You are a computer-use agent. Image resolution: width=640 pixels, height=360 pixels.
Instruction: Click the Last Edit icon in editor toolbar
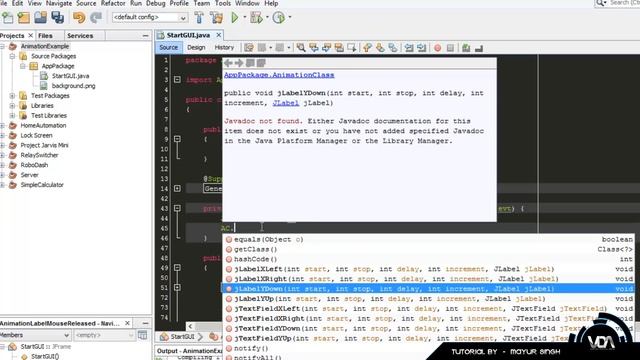(x=249, y=48)
